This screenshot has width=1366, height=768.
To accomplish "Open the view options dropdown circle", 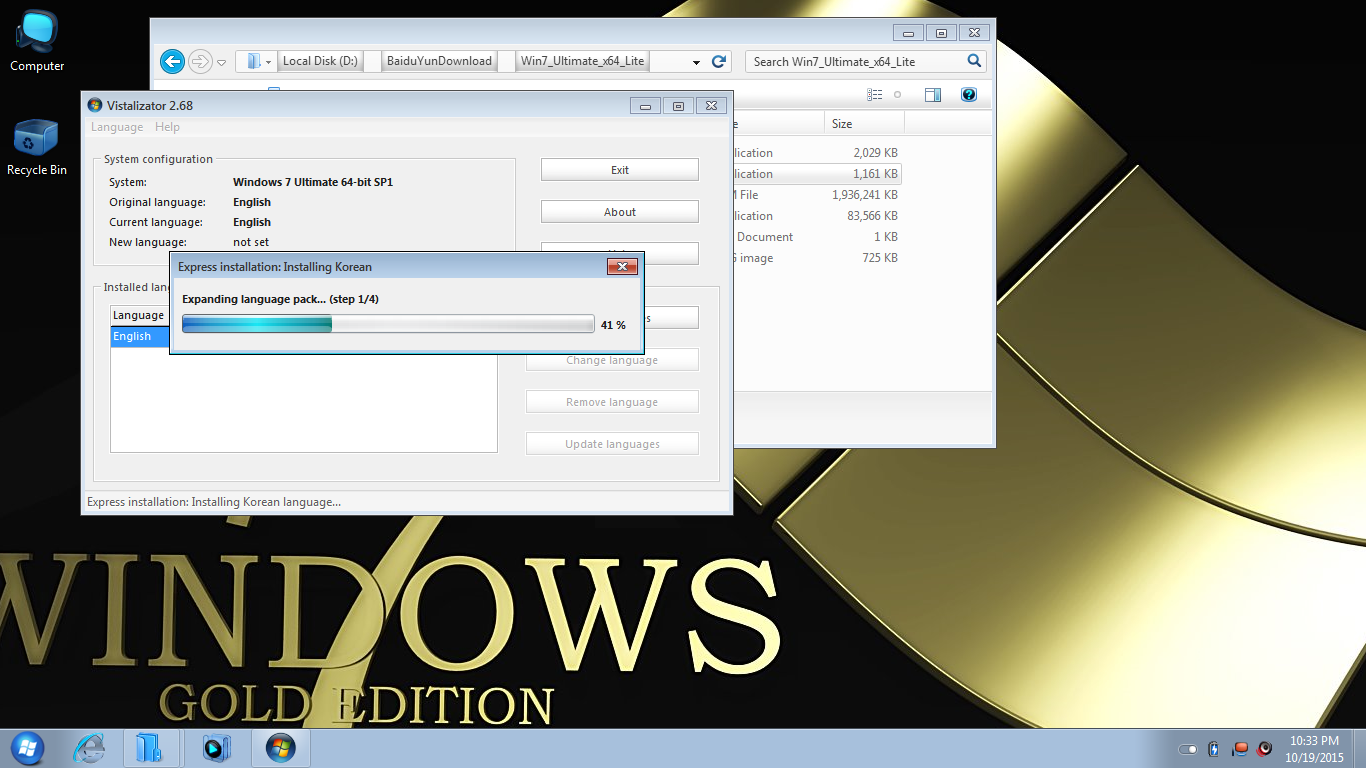I will pos(897,95).
